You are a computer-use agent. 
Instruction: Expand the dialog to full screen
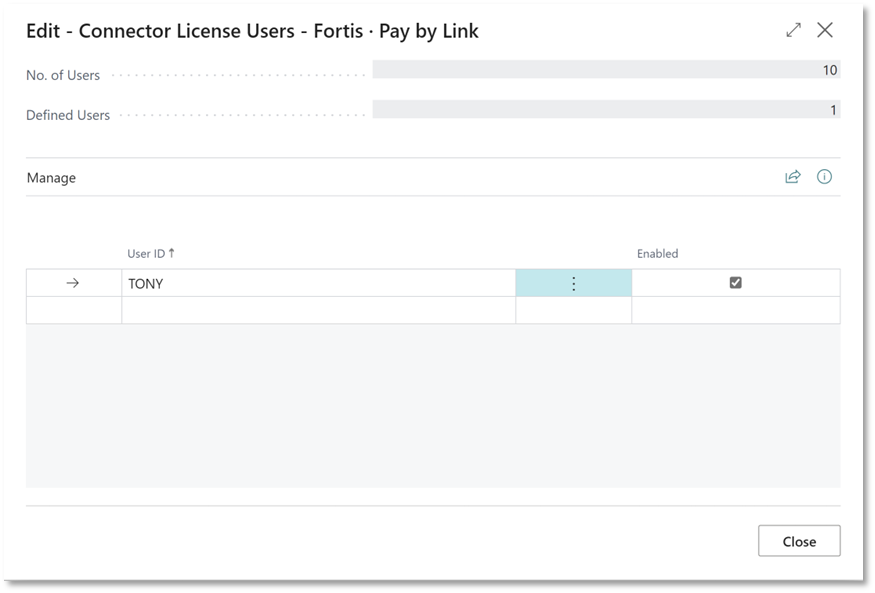coord(794,30)
